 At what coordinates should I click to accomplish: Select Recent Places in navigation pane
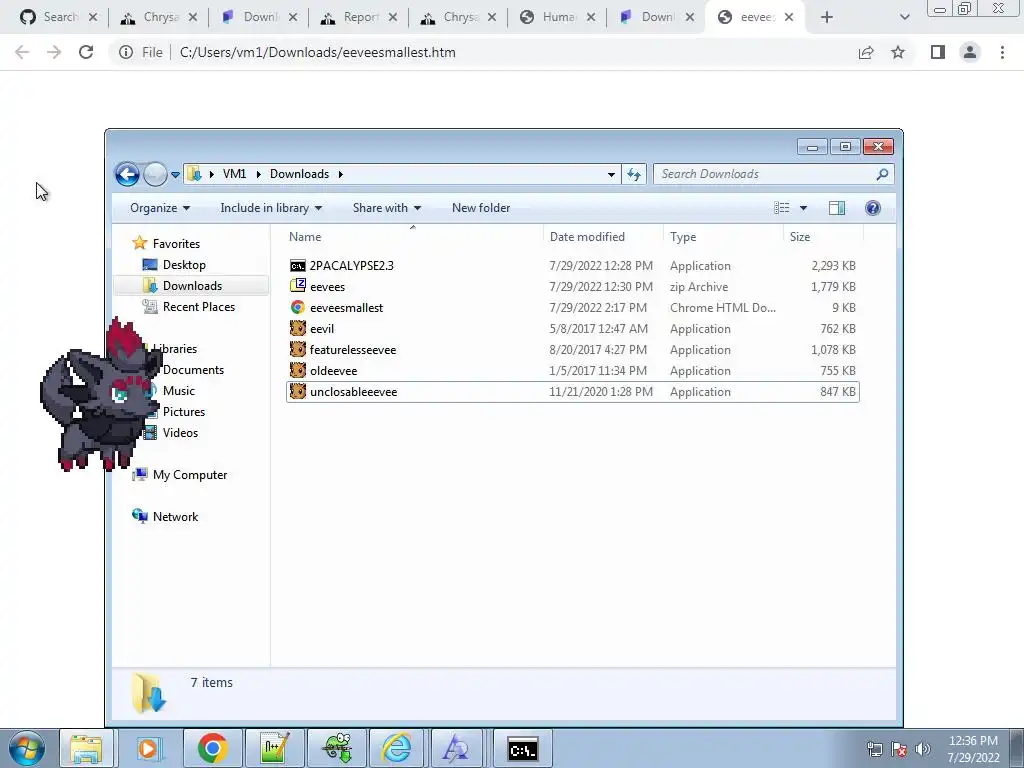tap(199, 306)
